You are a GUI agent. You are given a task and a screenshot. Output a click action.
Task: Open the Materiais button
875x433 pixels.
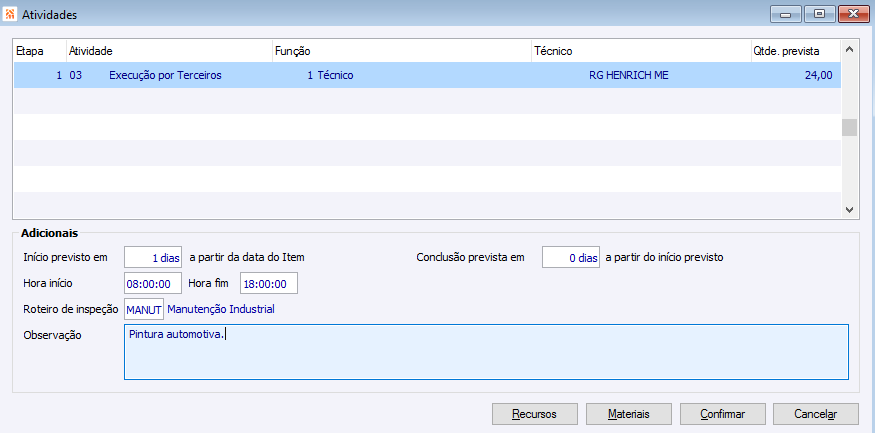628,415
